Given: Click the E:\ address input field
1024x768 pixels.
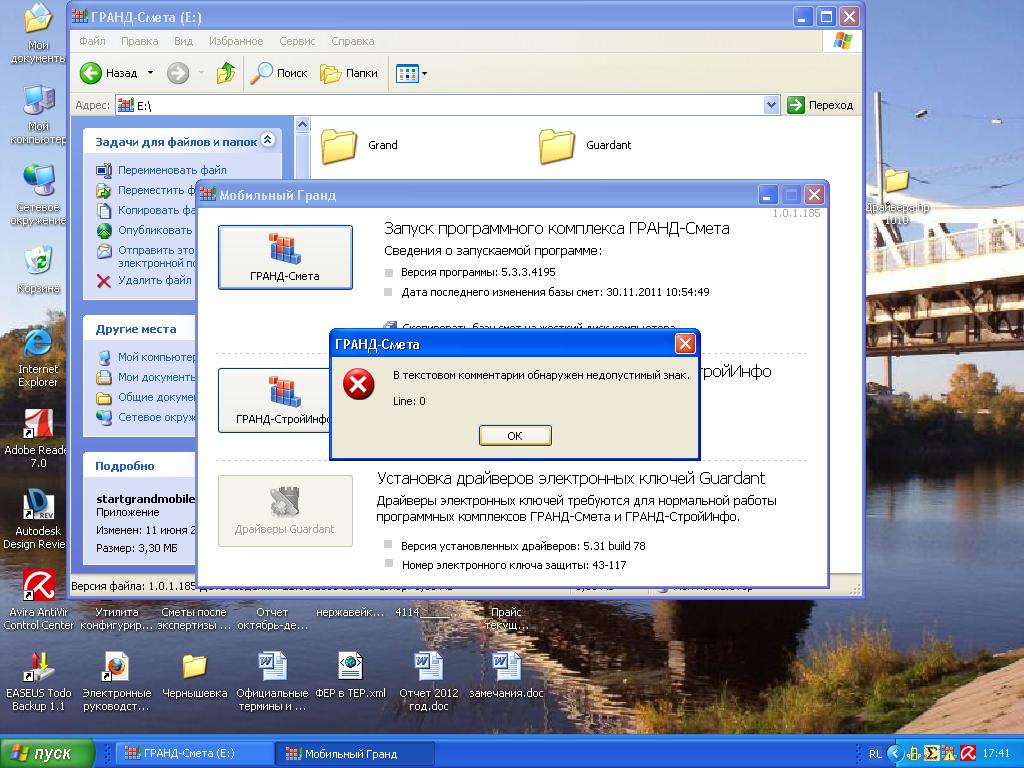Looking at the screenshot, I should point(440,105).
